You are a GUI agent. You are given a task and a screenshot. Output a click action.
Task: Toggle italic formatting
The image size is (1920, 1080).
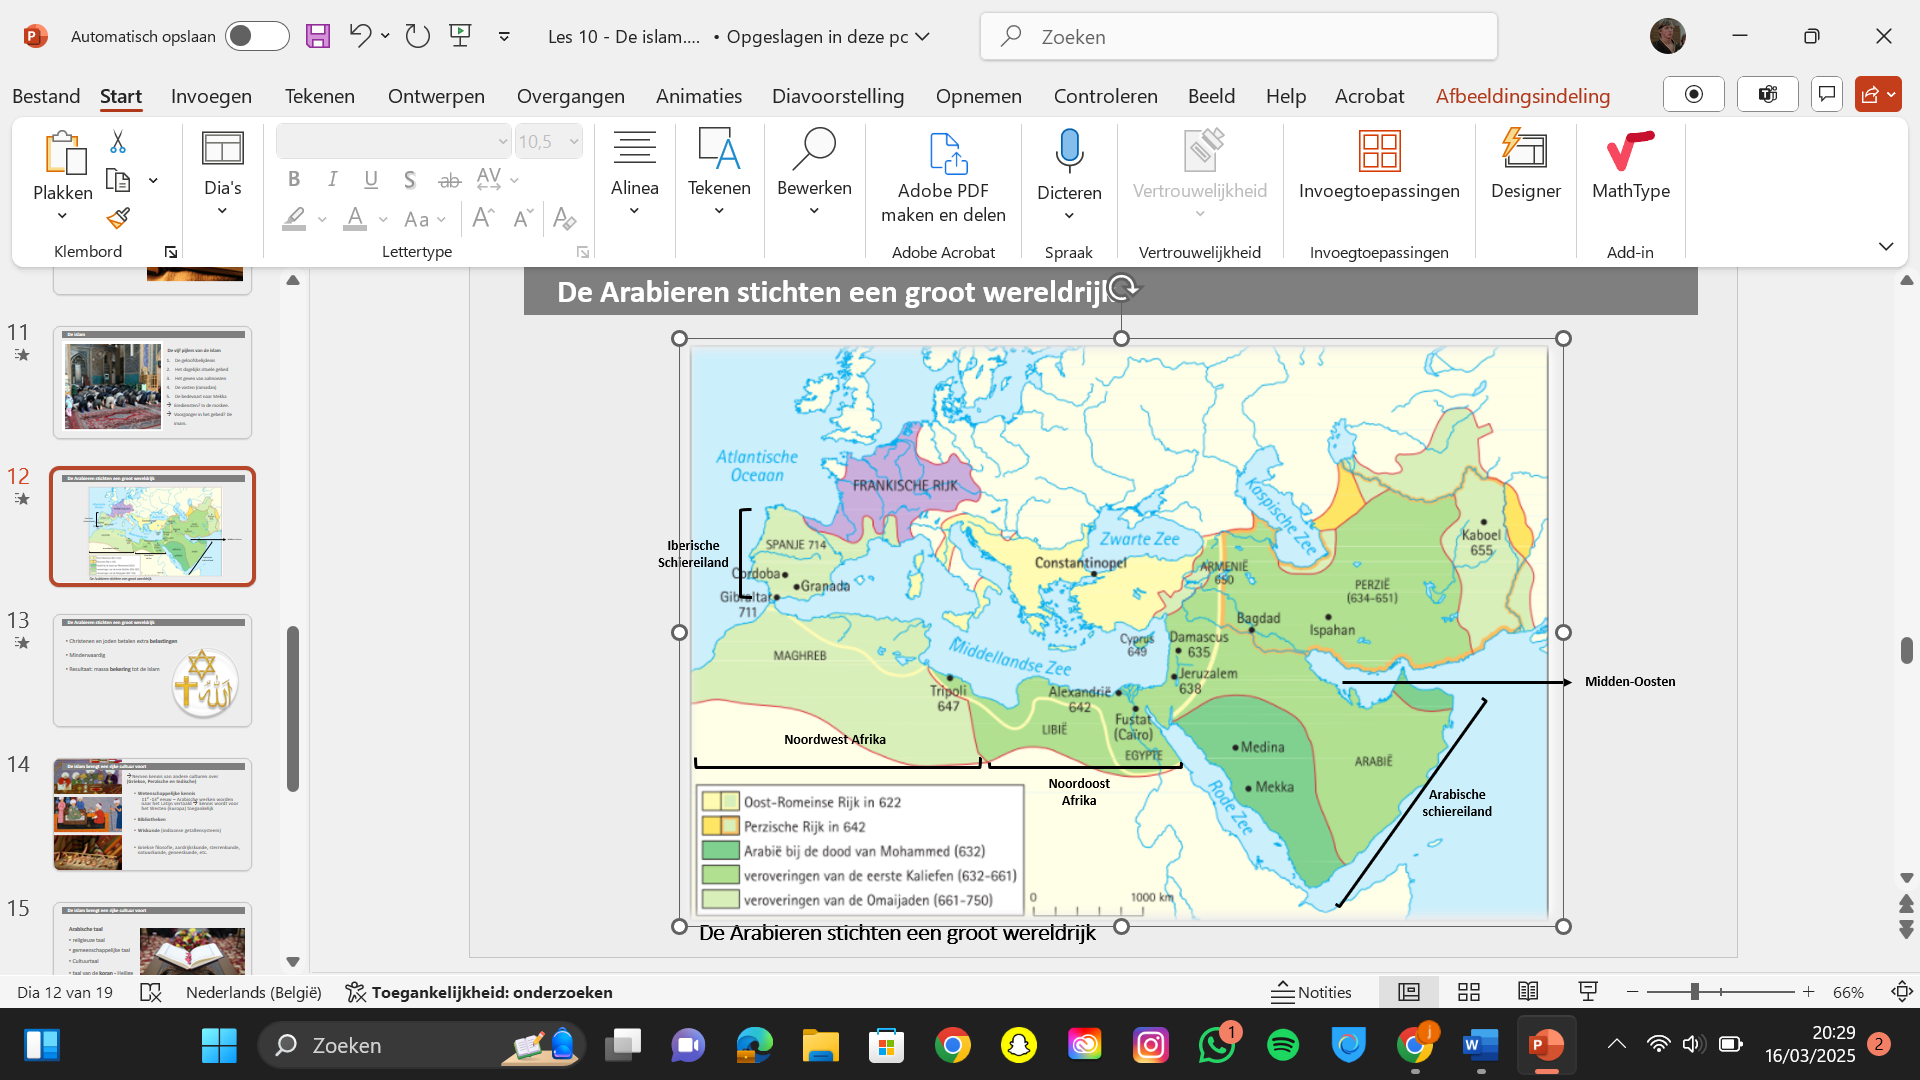pyautogui.click(x=332, y=179)
